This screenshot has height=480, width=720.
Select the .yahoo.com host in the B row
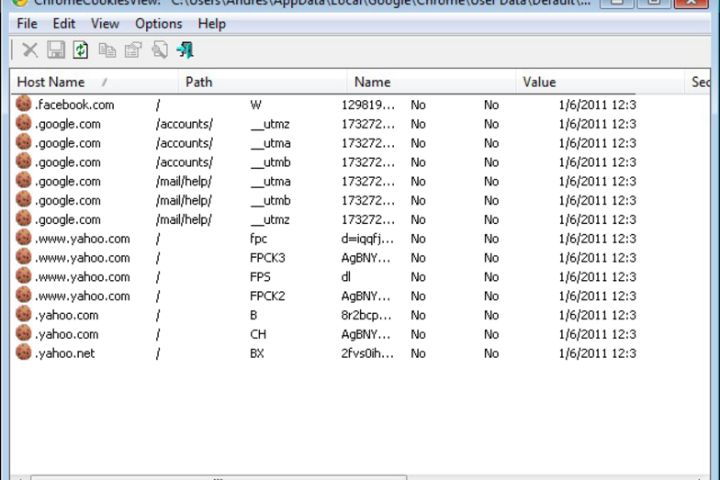(x=67, y=315)
